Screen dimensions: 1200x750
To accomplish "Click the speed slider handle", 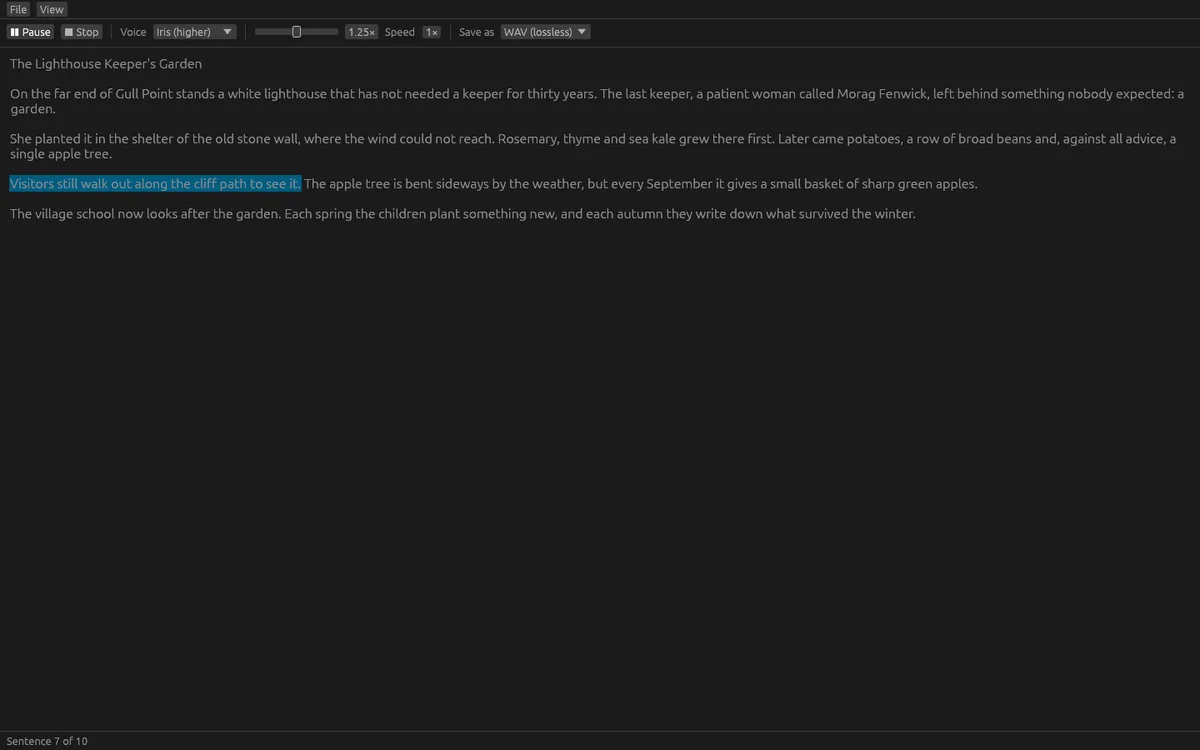I will pos(296,32).
